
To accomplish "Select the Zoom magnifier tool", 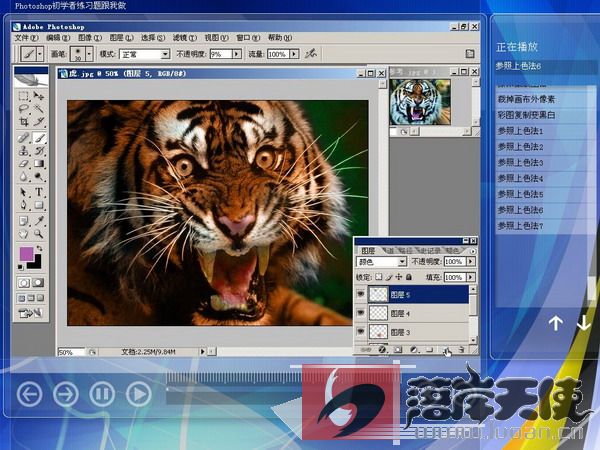I will (39, 234).
